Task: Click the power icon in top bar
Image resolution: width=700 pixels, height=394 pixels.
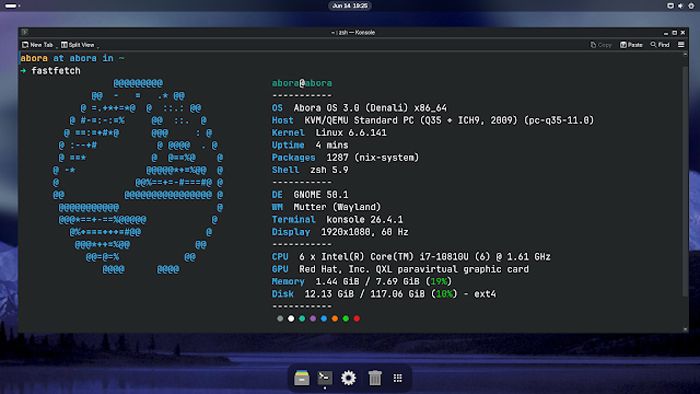Action: pos(691,6)
